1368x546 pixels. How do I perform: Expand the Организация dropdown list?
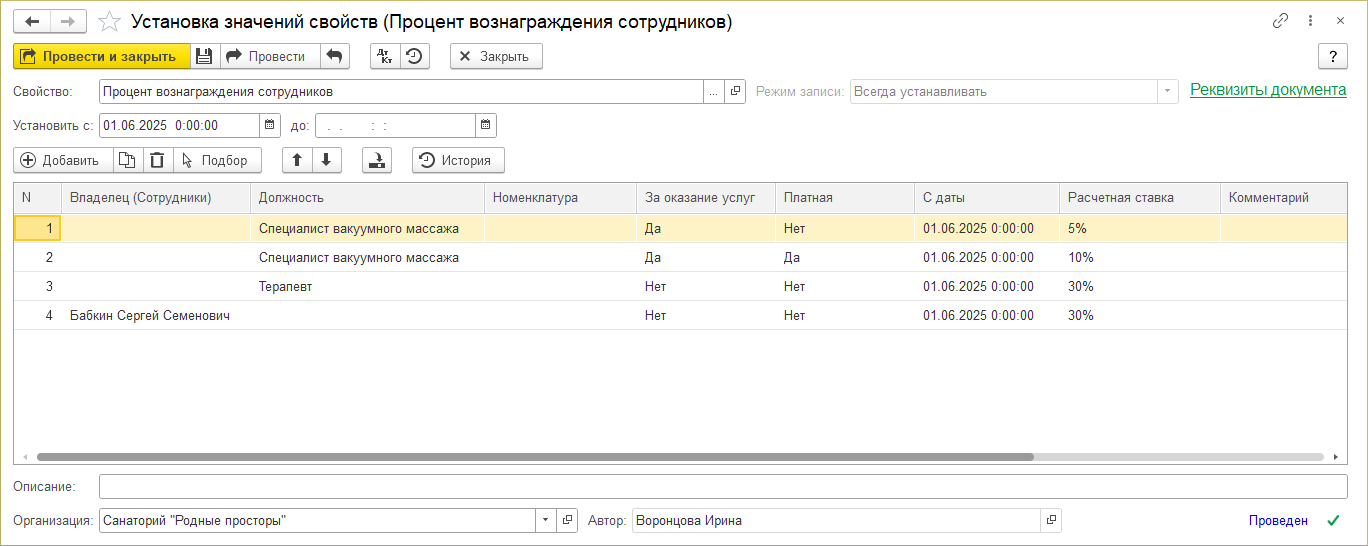click(545, 521)
